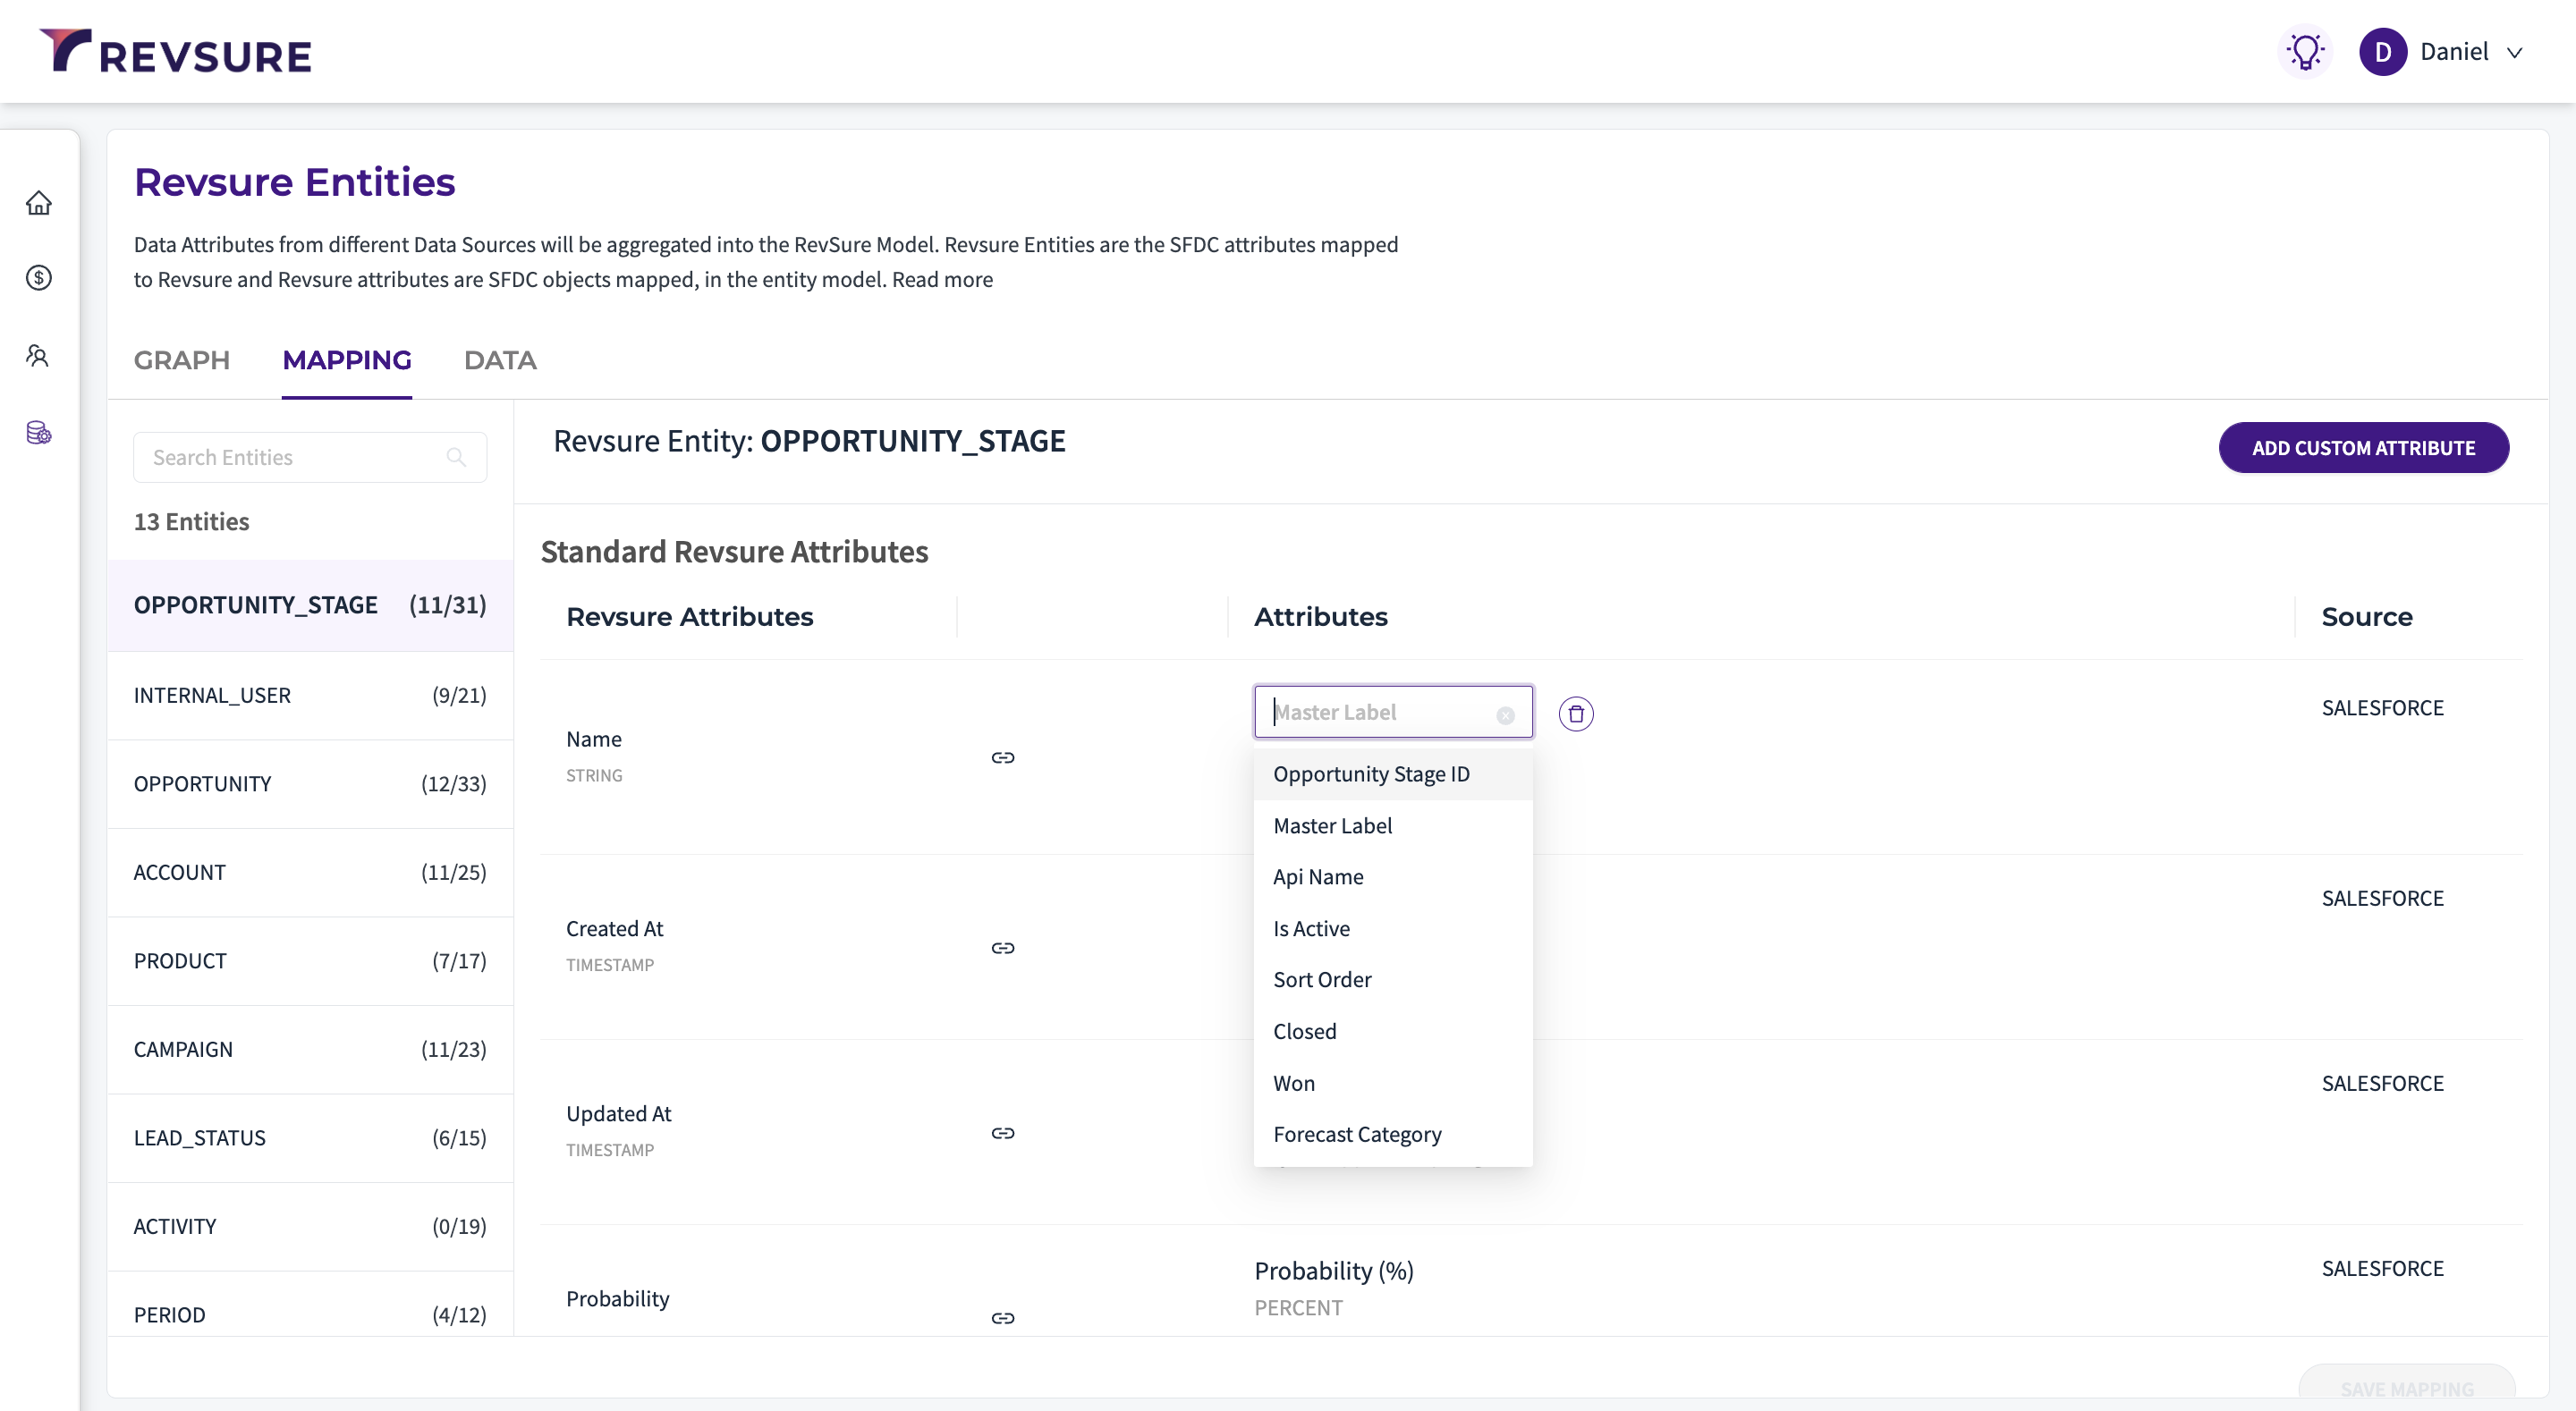Open the dollar revenue sidebar icon
Image resolution: width=2576 pixels, height=1411 pixels.
39,278
